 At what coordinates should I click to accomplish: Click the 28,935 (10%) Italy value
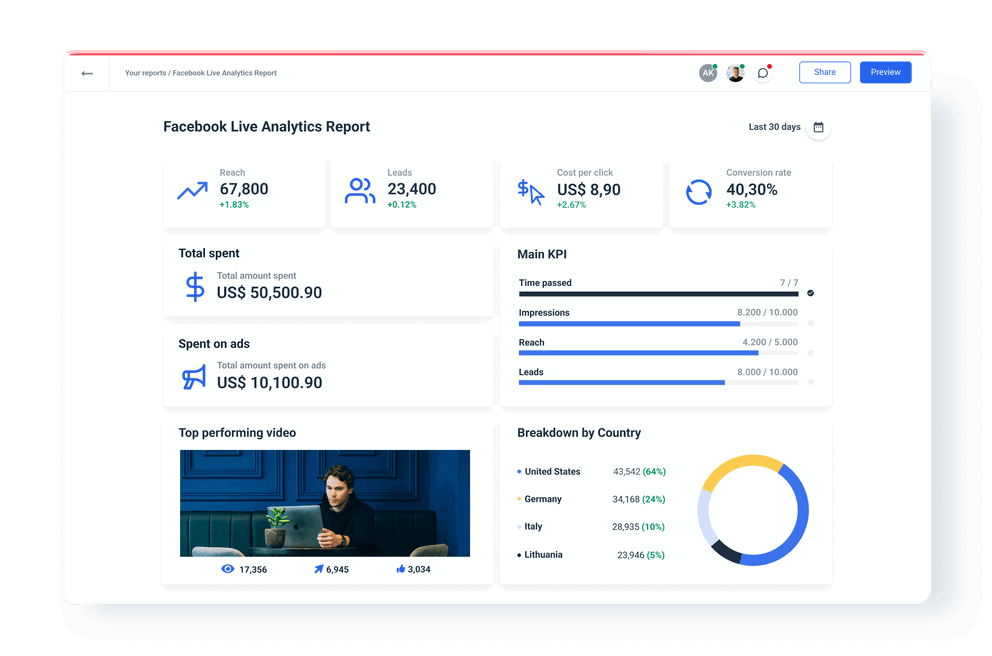coord(638,526)
